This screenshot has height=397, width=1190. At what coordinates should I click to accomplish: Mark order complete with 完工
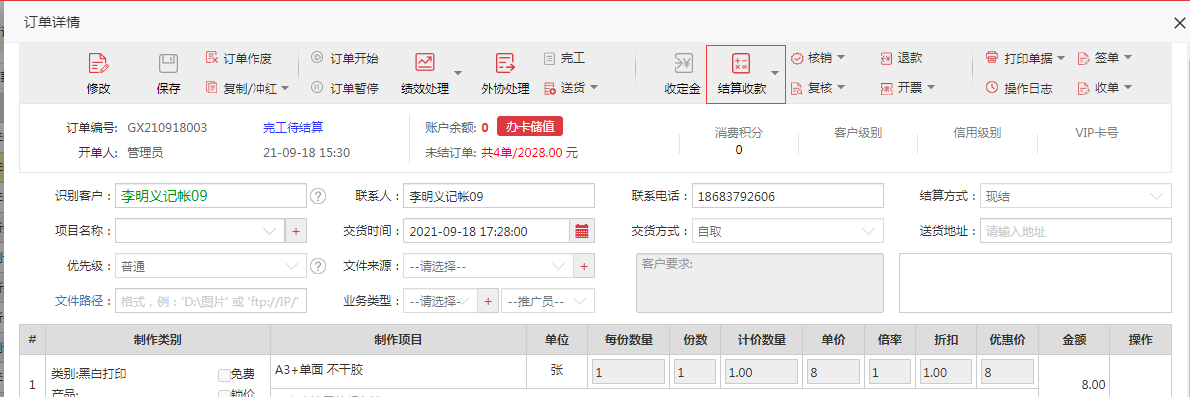[564, 58]
